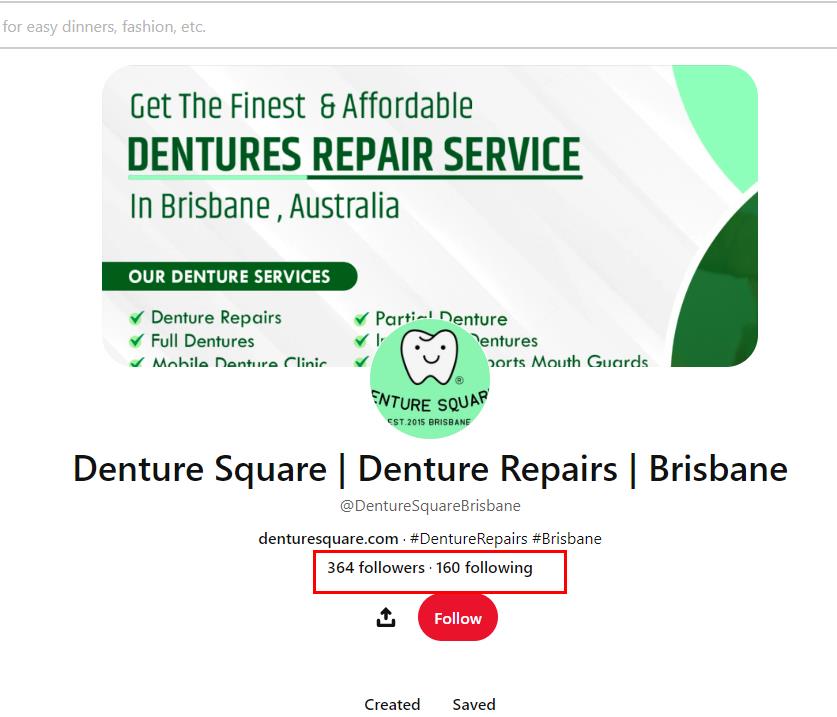The height and width of the screenshot is (717, 837).
Task: Click the tooth logo profile avatar
Action: 430,379
